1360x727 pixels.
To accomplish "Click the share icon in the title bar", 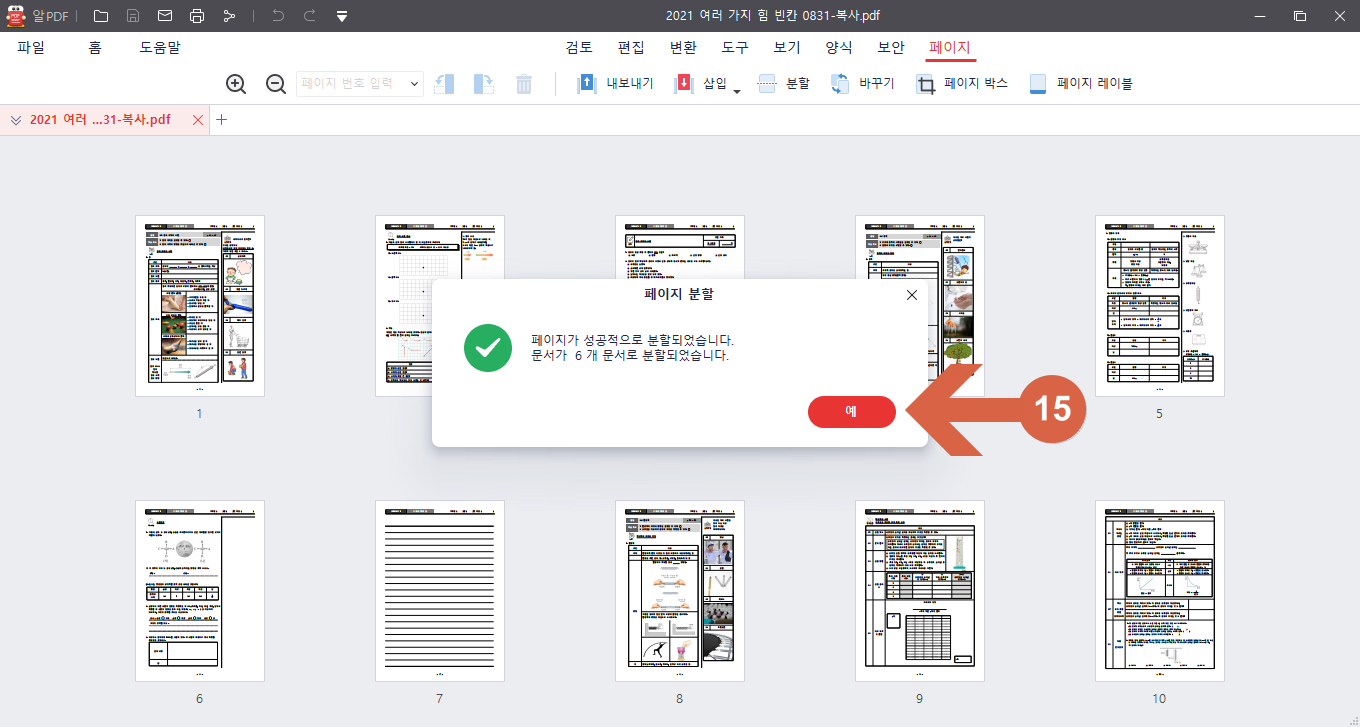I will click(x=228, y=16).
